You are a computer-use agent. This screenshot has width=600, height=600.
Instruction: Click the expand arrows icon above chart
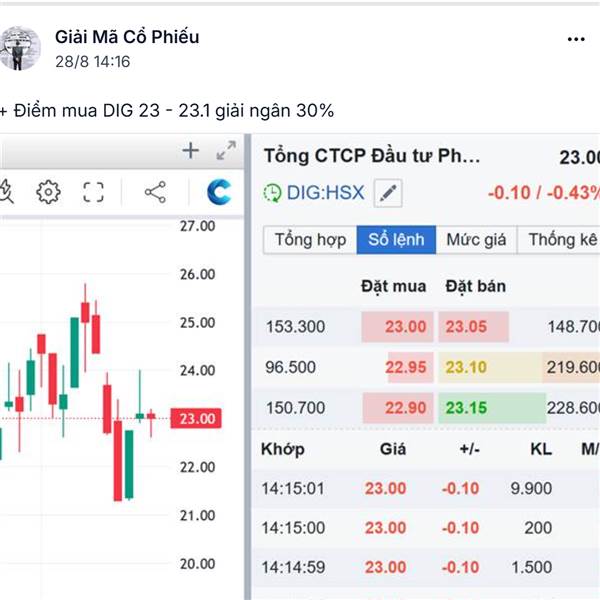coord(226,151)
